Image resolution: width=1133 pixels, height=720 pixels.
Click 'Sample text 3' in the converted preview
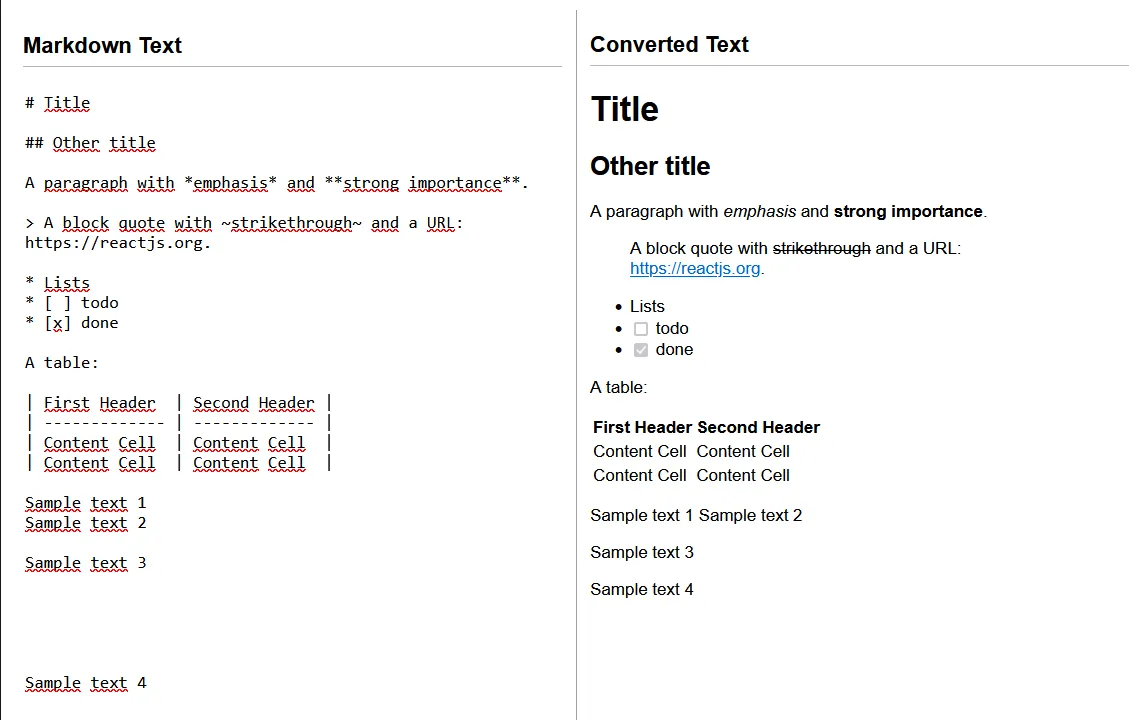pos(641,552)
